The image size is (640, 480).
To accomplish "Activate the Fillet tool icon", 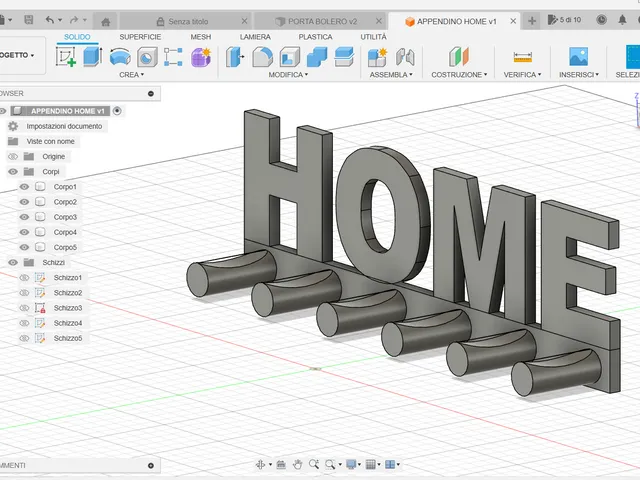I will tap(262, 57).
